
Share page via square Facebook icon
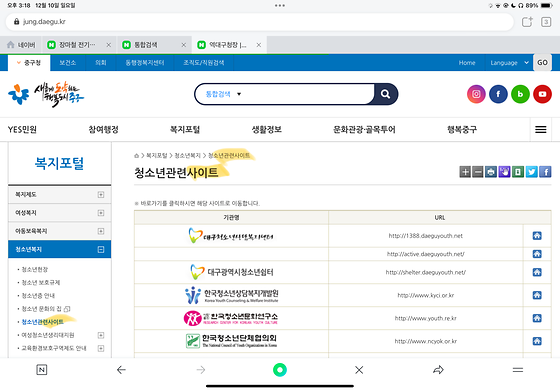click(x=545, y=172)
